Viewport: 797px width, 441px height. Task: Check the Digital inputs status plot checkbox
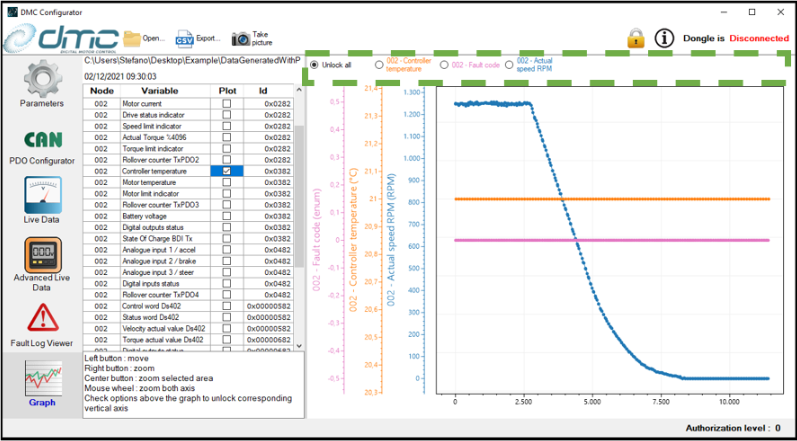click(227, 284)
